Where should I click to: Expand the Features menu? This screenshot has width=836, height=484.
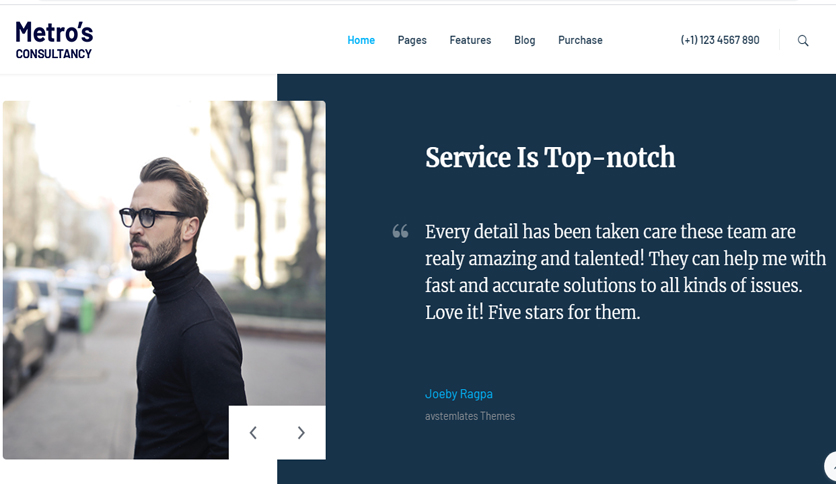coord(470,40)
